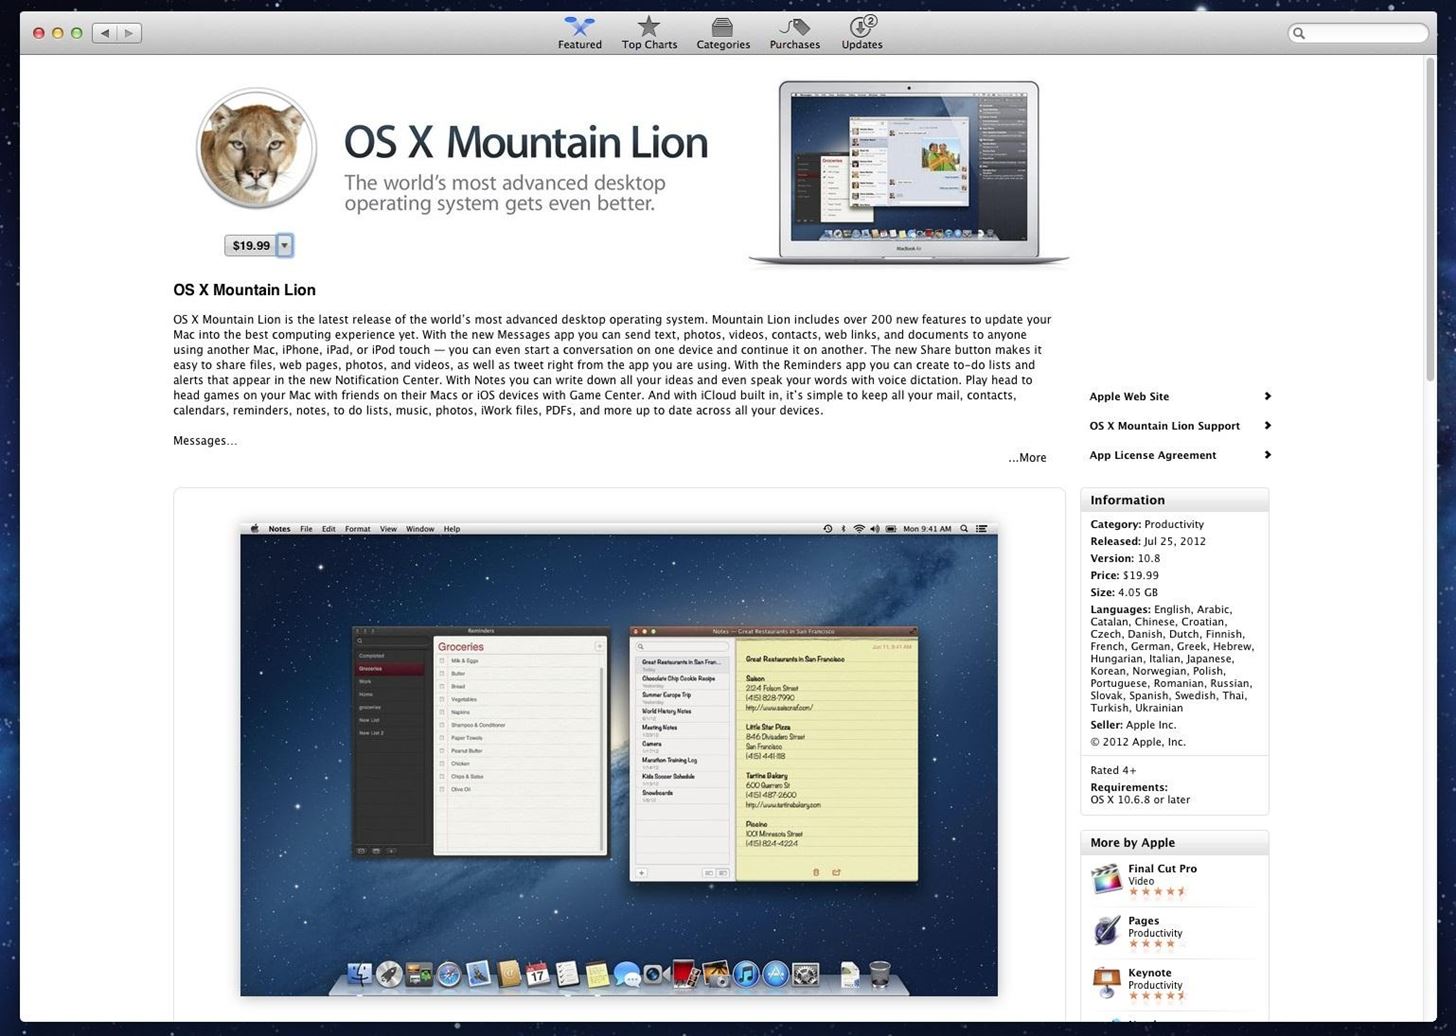This screenshot has height=1036, width=1456.
Task: Click Trash icon in screenshot dock
Action: [880, 973]
